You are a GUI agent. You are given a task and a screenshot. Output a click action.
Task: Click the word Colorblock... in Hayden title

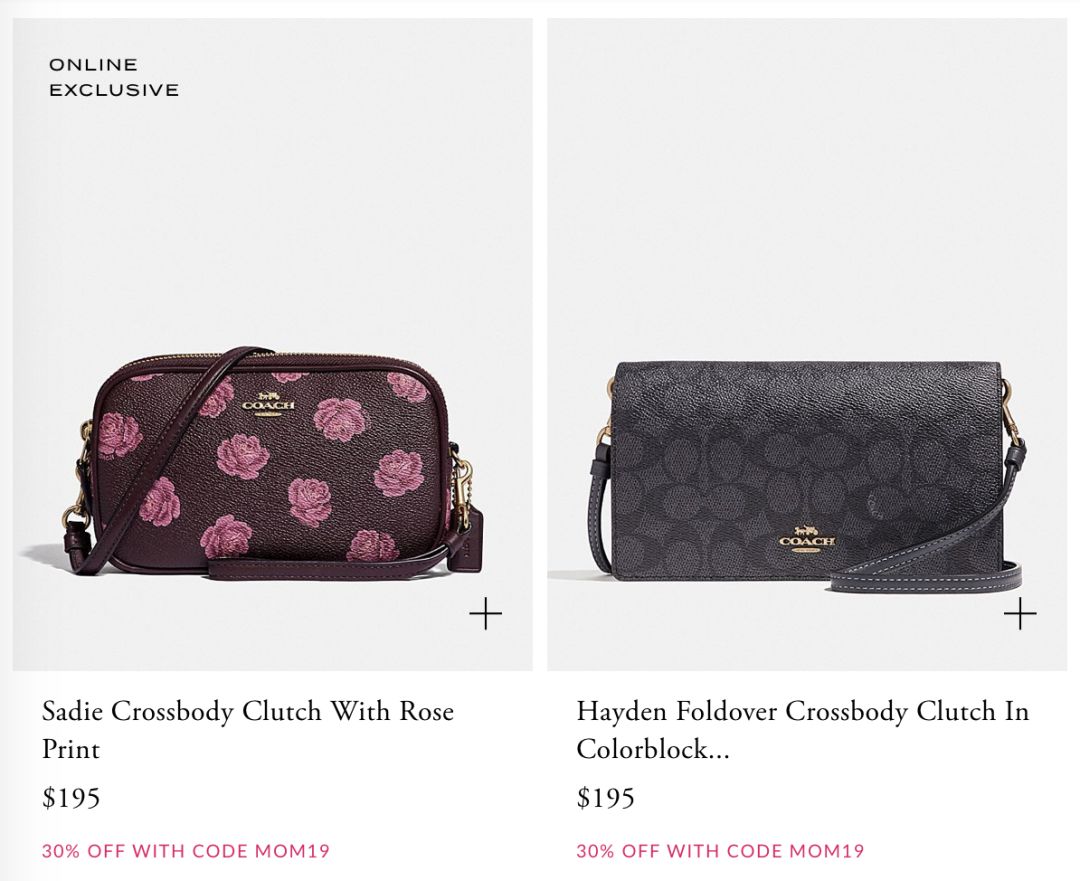tap(653, 749)
